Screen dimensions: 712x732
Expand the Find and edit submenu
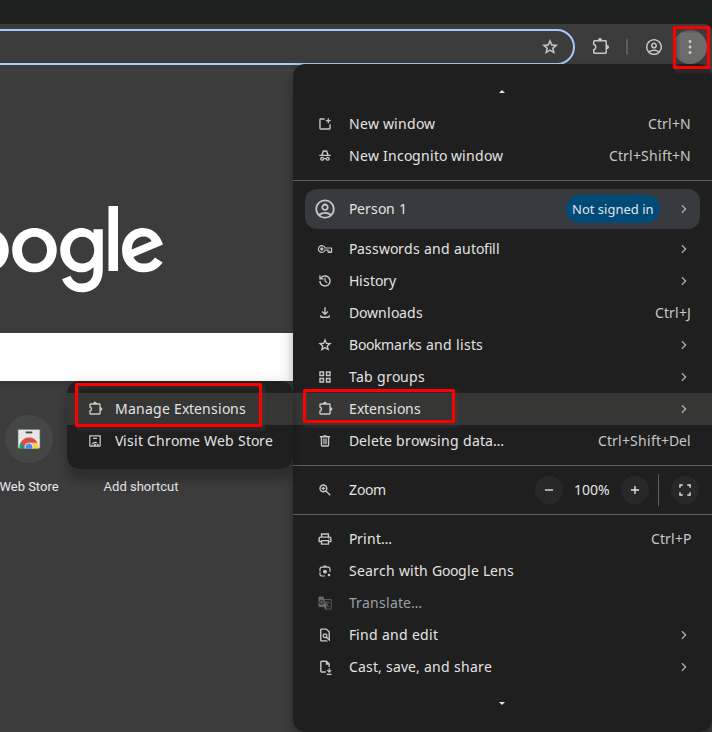tap(502, 635)
